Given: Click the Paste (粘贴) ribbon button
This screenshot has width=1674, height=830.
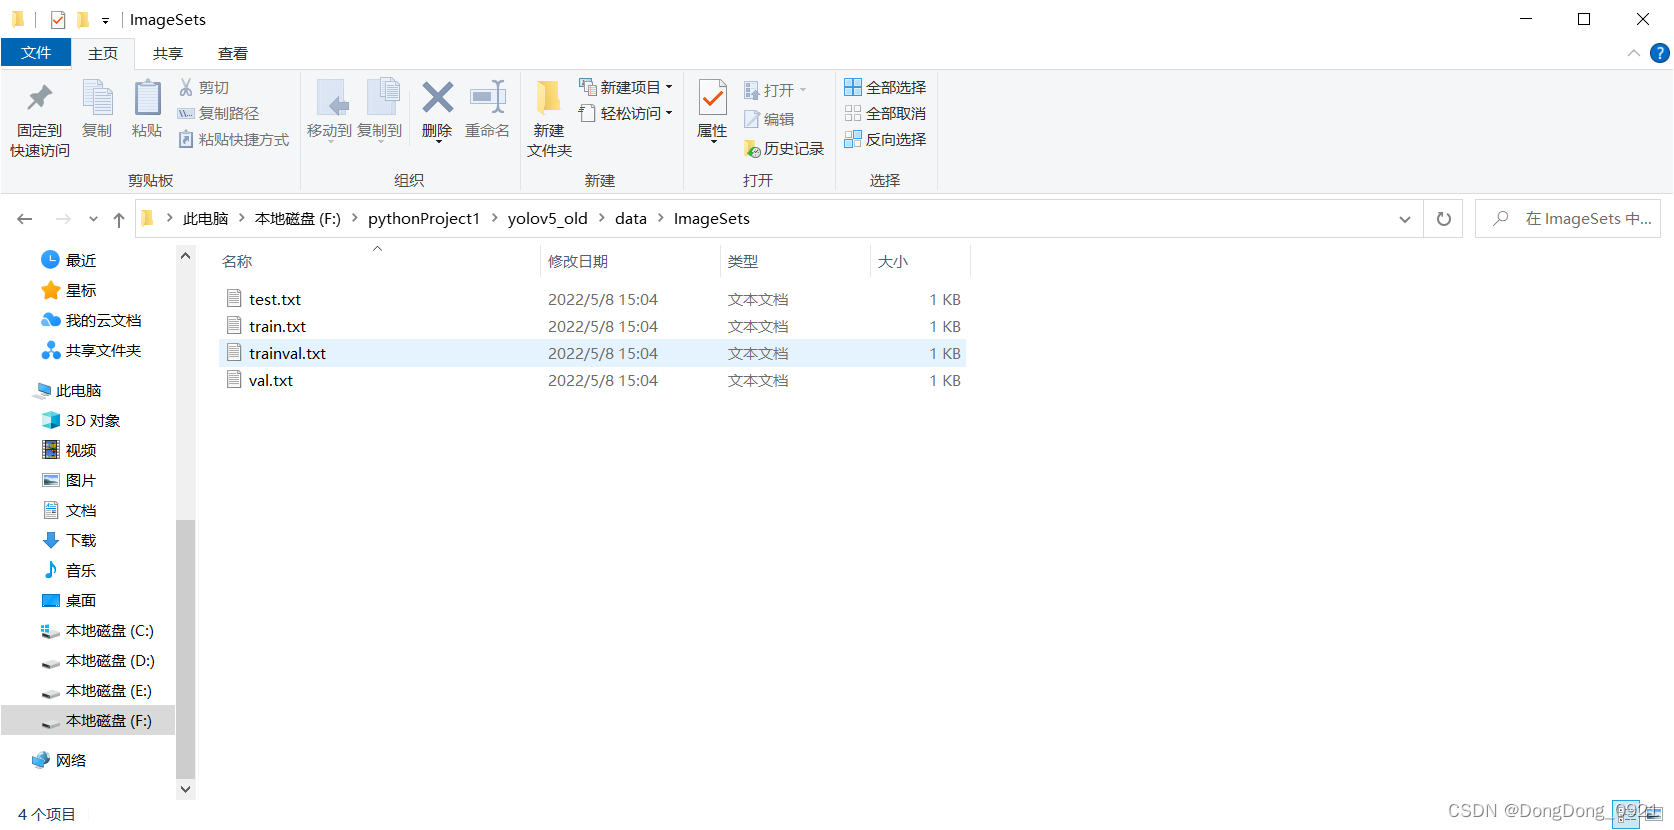Looking at the screenshot, I should pyautogui.click(x=147, y=110).
